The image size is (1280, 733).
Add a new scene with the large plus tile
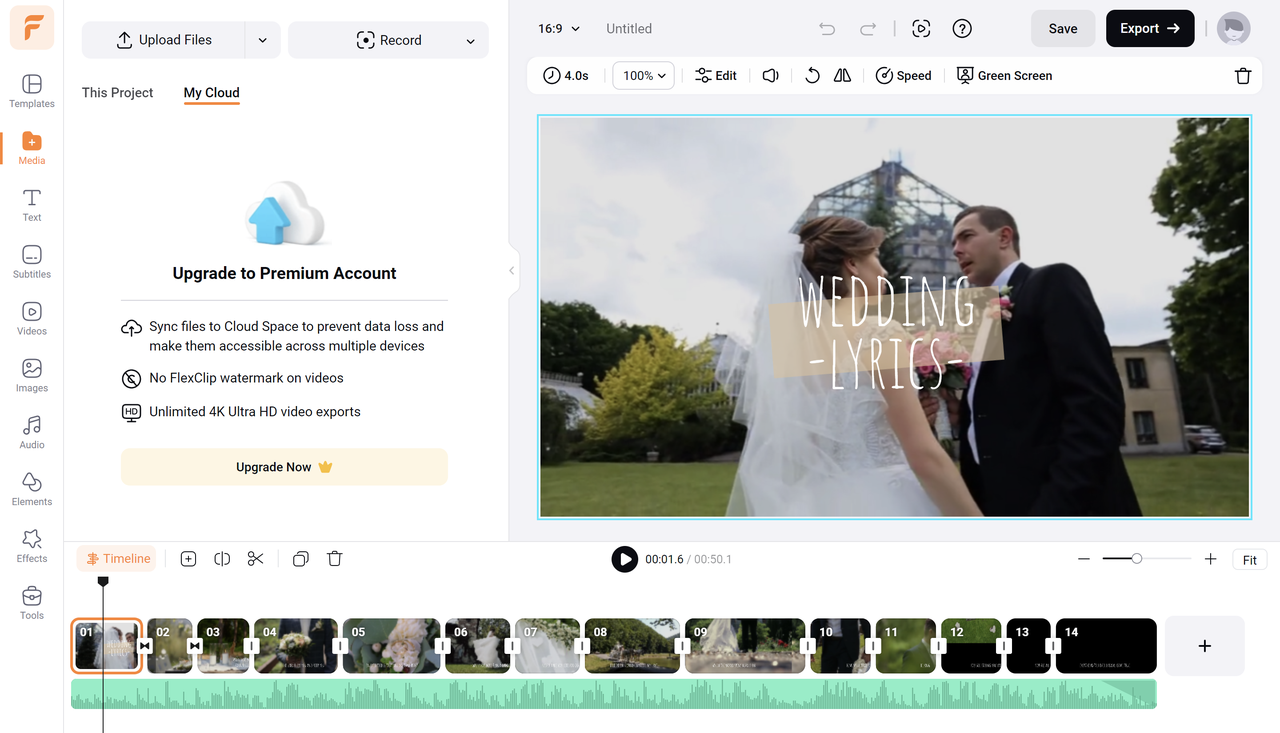1205,646
